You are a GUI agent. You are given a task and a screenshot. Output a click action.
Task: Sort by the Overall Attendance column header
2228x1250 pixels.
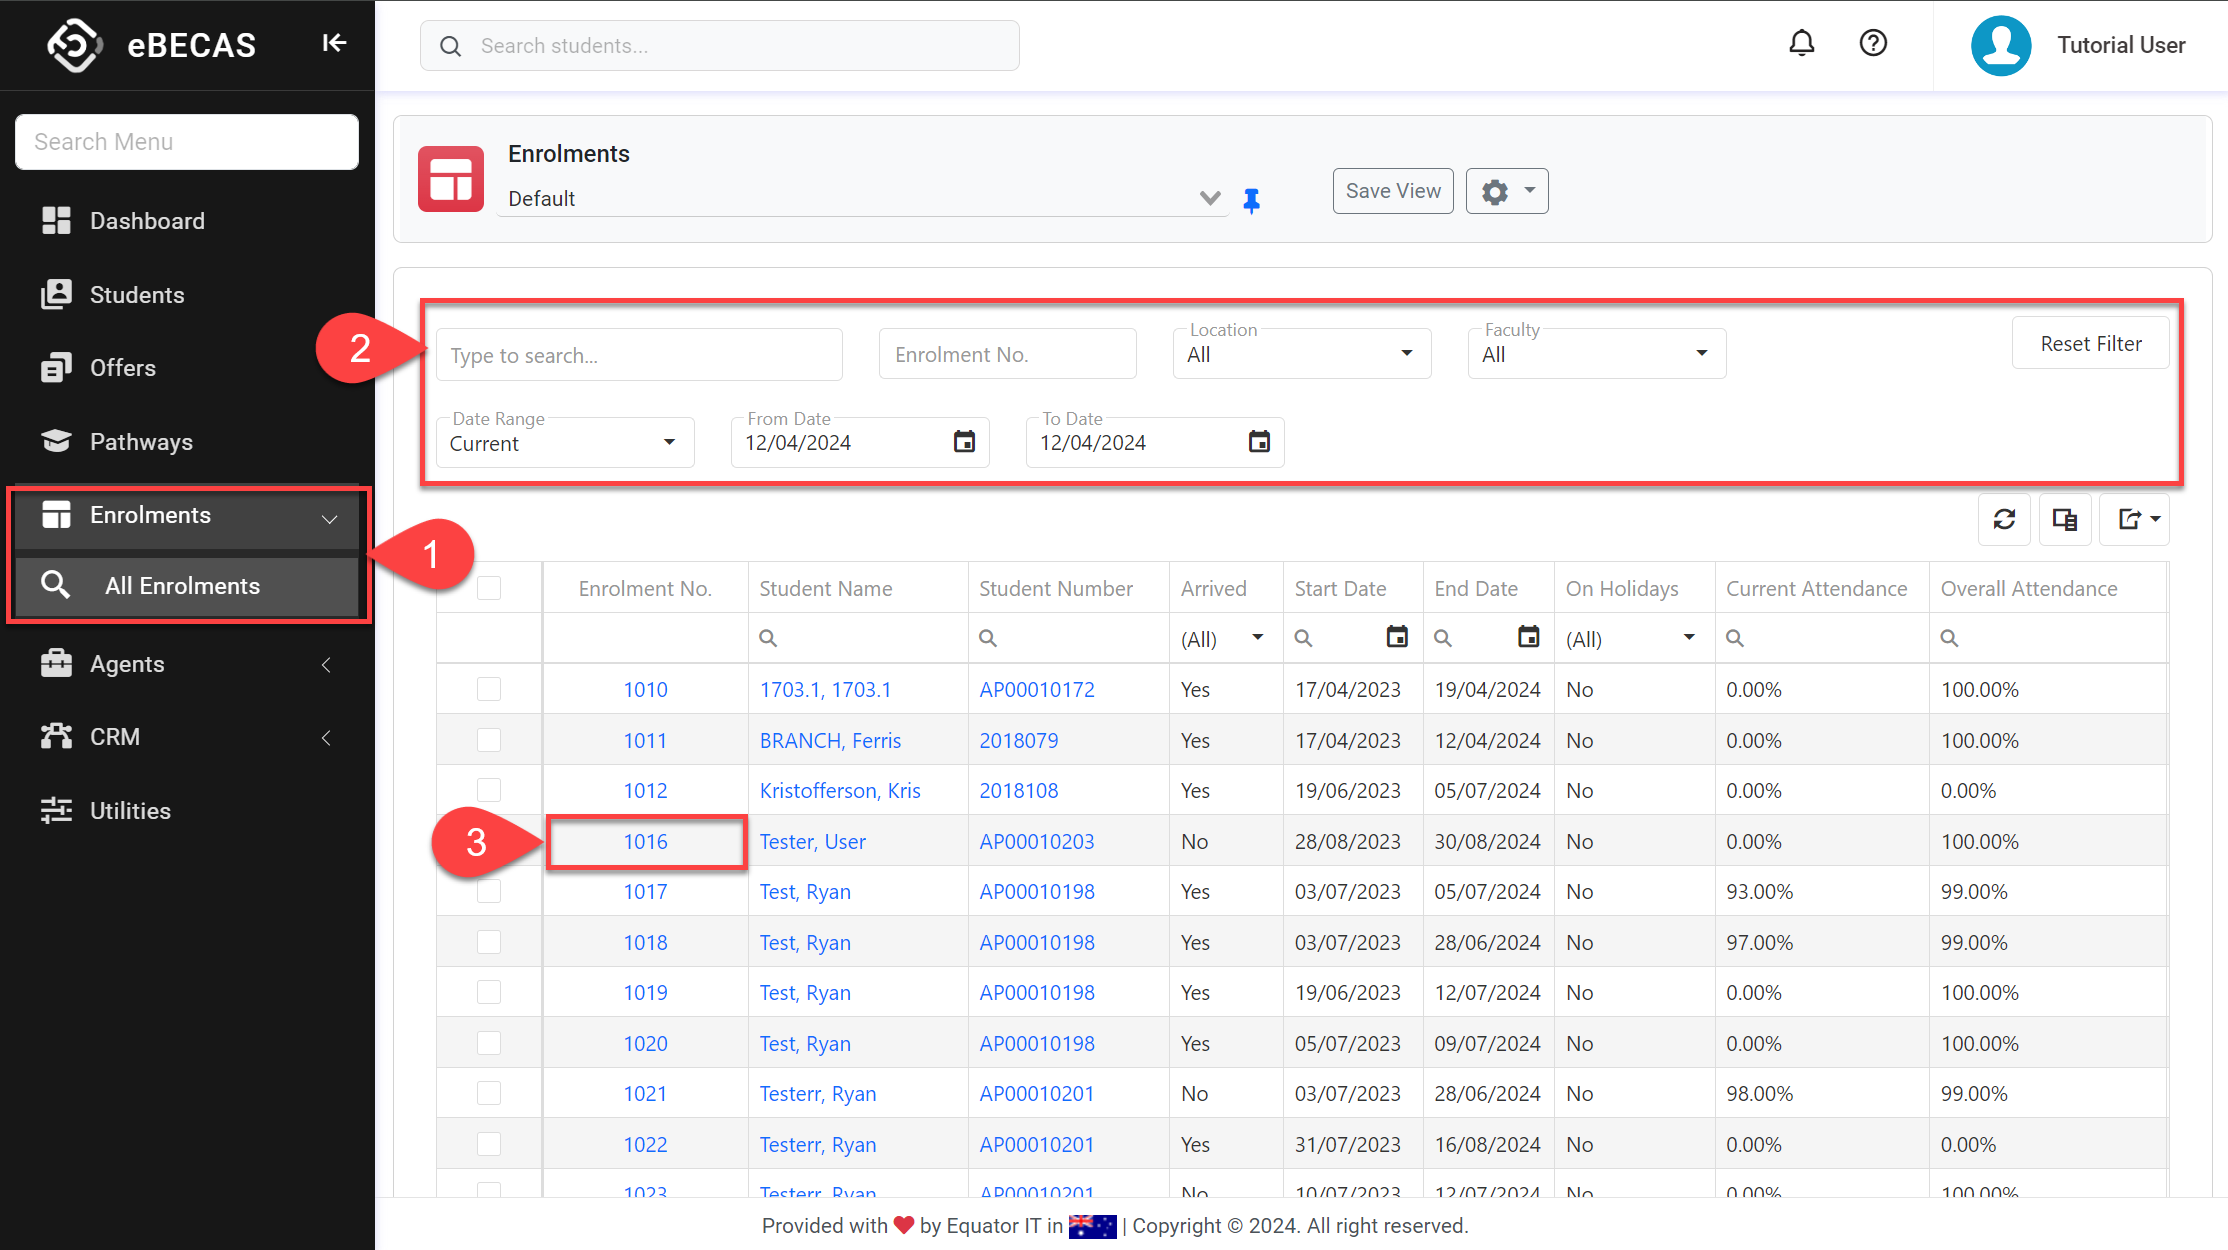[2028, 589]
